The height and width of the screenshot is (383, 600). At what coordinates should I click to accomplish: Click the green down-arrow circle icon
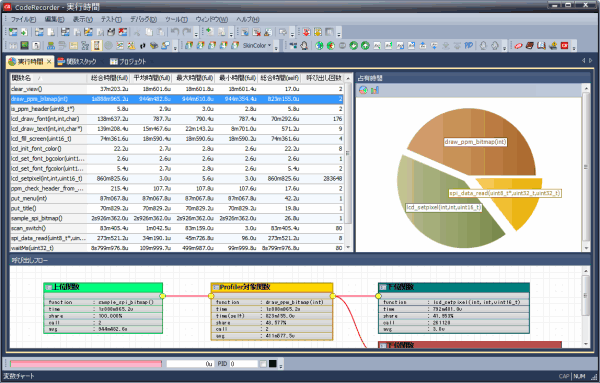click(x=354, y=46)
